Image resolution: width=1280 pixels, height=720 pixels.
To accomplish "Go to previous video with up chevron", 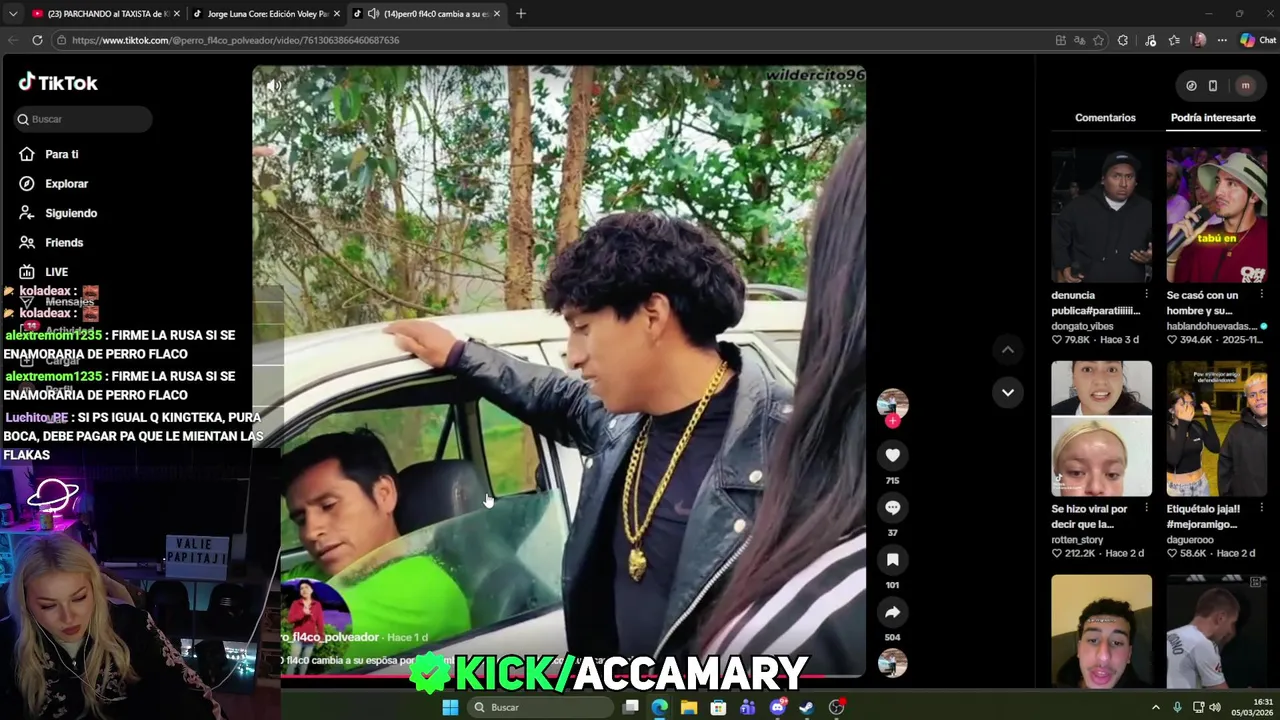I will (1007, 350).
